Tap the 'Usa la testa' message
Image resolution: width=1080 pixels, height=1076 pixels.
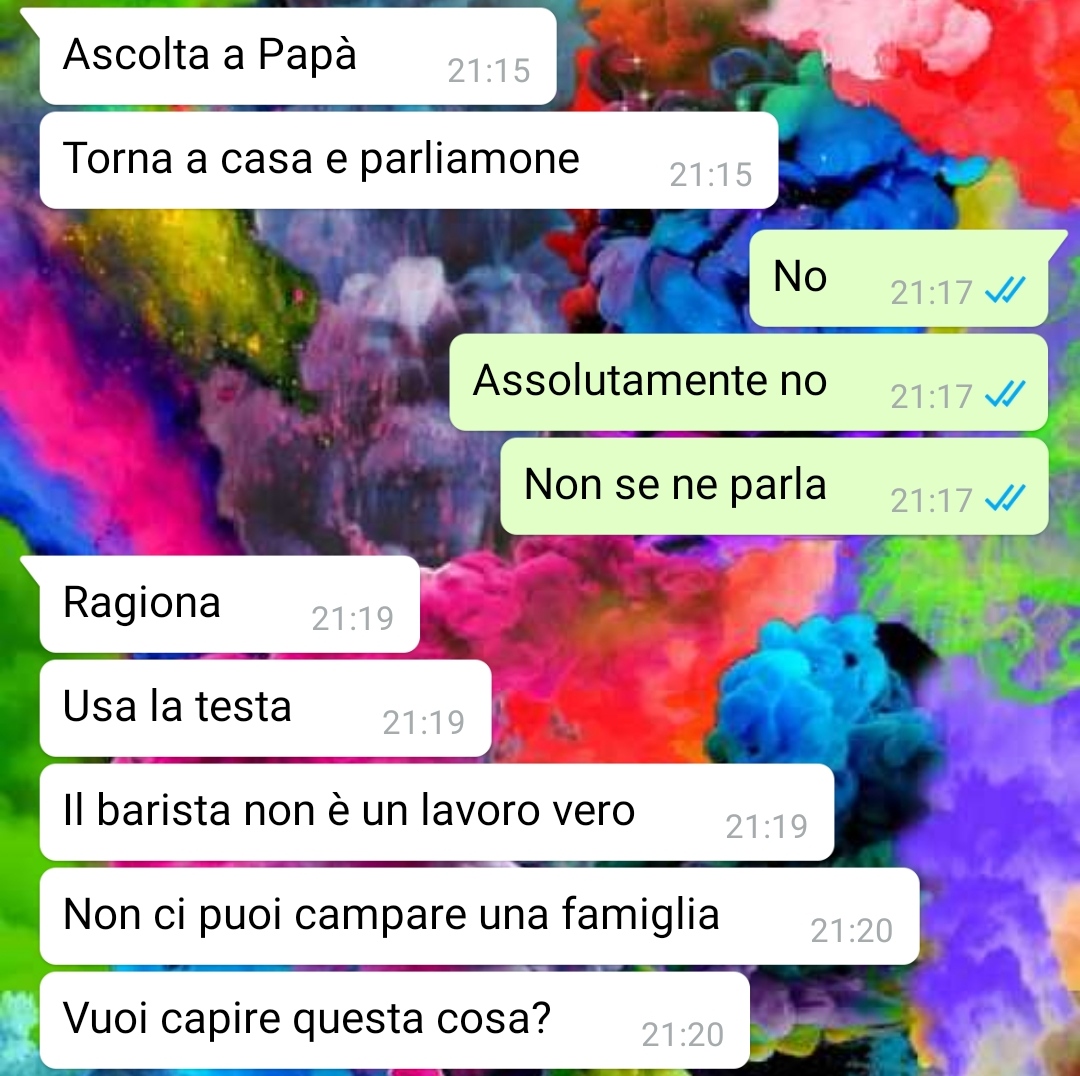point(265,708)
